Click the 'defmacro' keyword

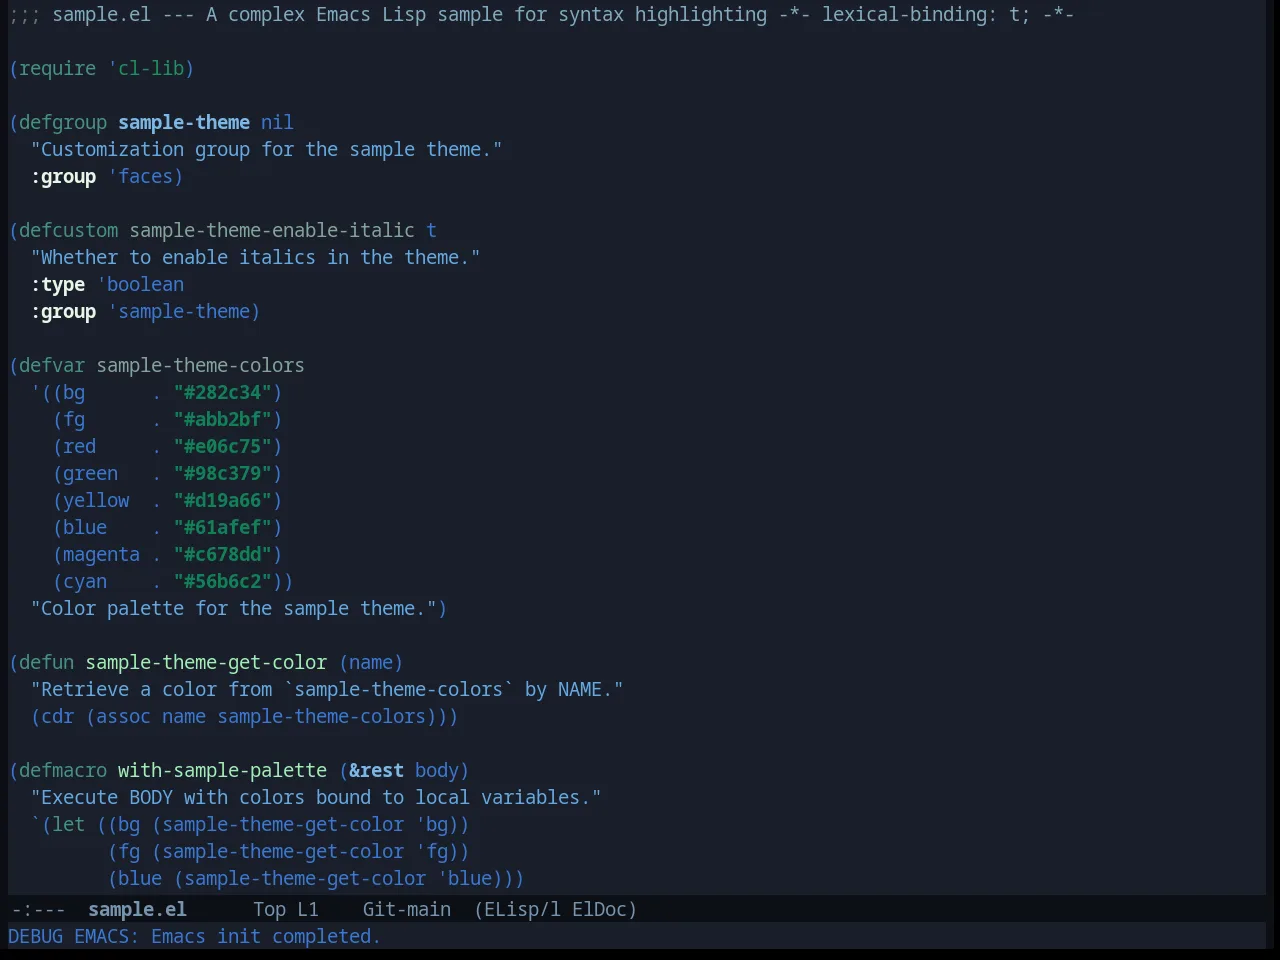pyautogui.click(x=63, y=770)
